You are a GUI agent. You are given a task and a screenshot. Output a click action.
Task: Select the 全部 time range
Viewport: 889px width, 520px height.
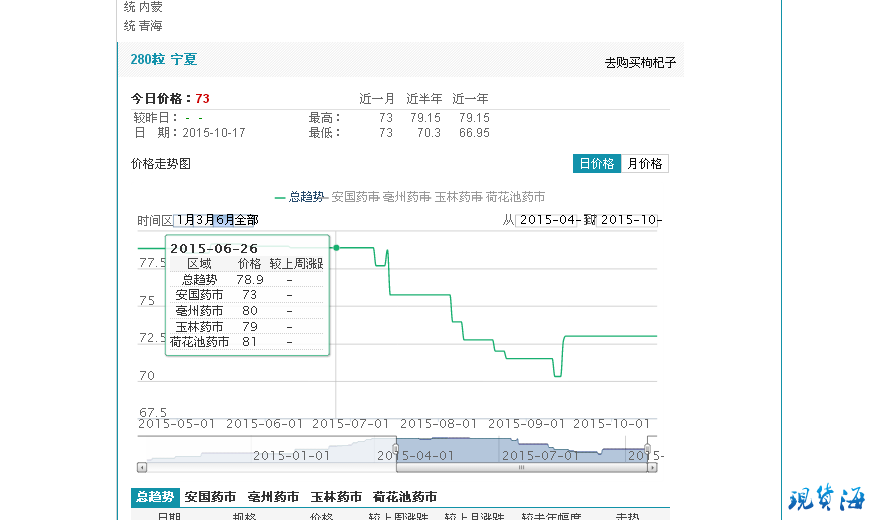(x=246, y=220)
